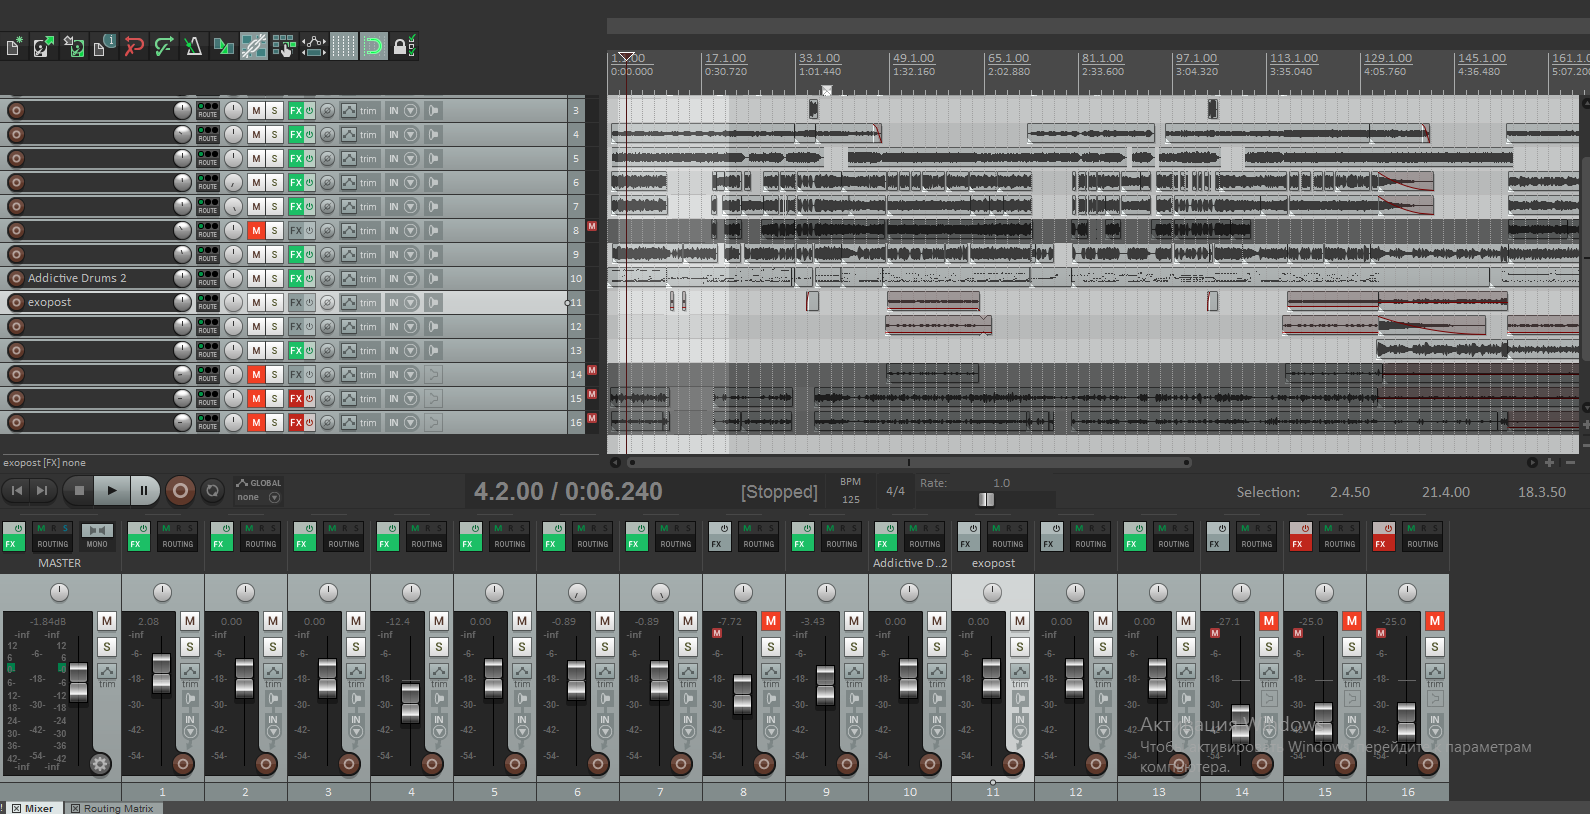This screenshot has height=814, width=1590.
Task: Click the MASTER volume fader
Action: point(78,680)
